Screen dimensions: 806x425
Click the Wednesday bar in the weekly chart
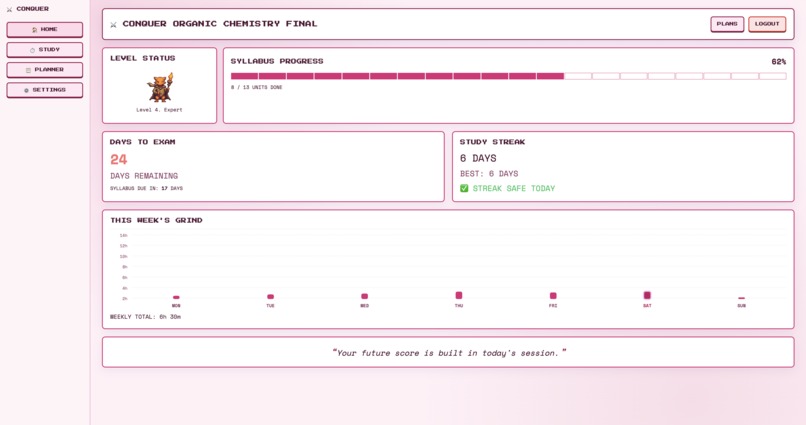(x=364, y=296)
